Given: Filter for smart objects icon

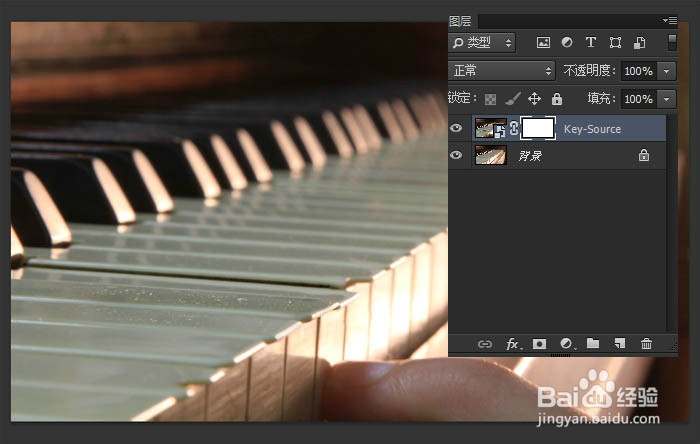Looking at the screenshot, I should click(639, 42).
